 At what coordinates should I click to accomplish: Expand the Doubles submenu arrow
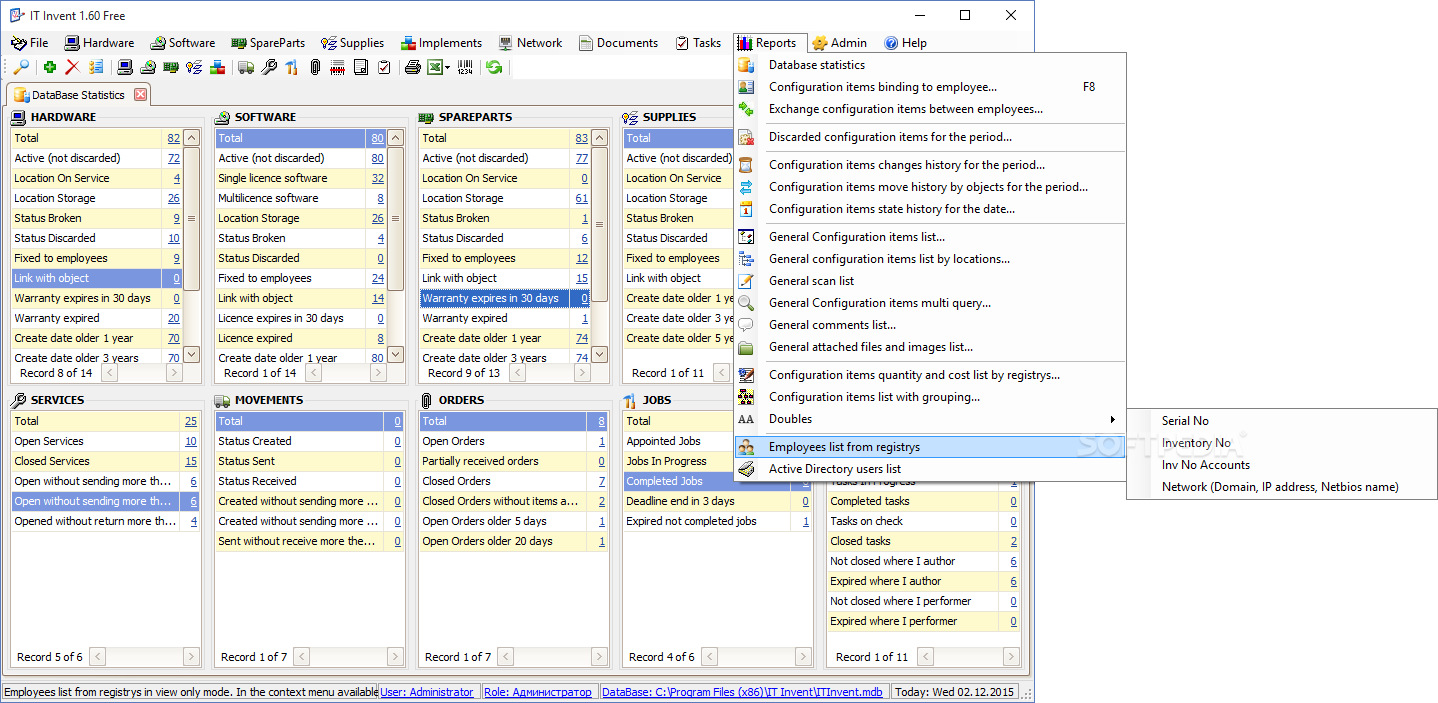pyautogui.click(x=1113, y=419)
